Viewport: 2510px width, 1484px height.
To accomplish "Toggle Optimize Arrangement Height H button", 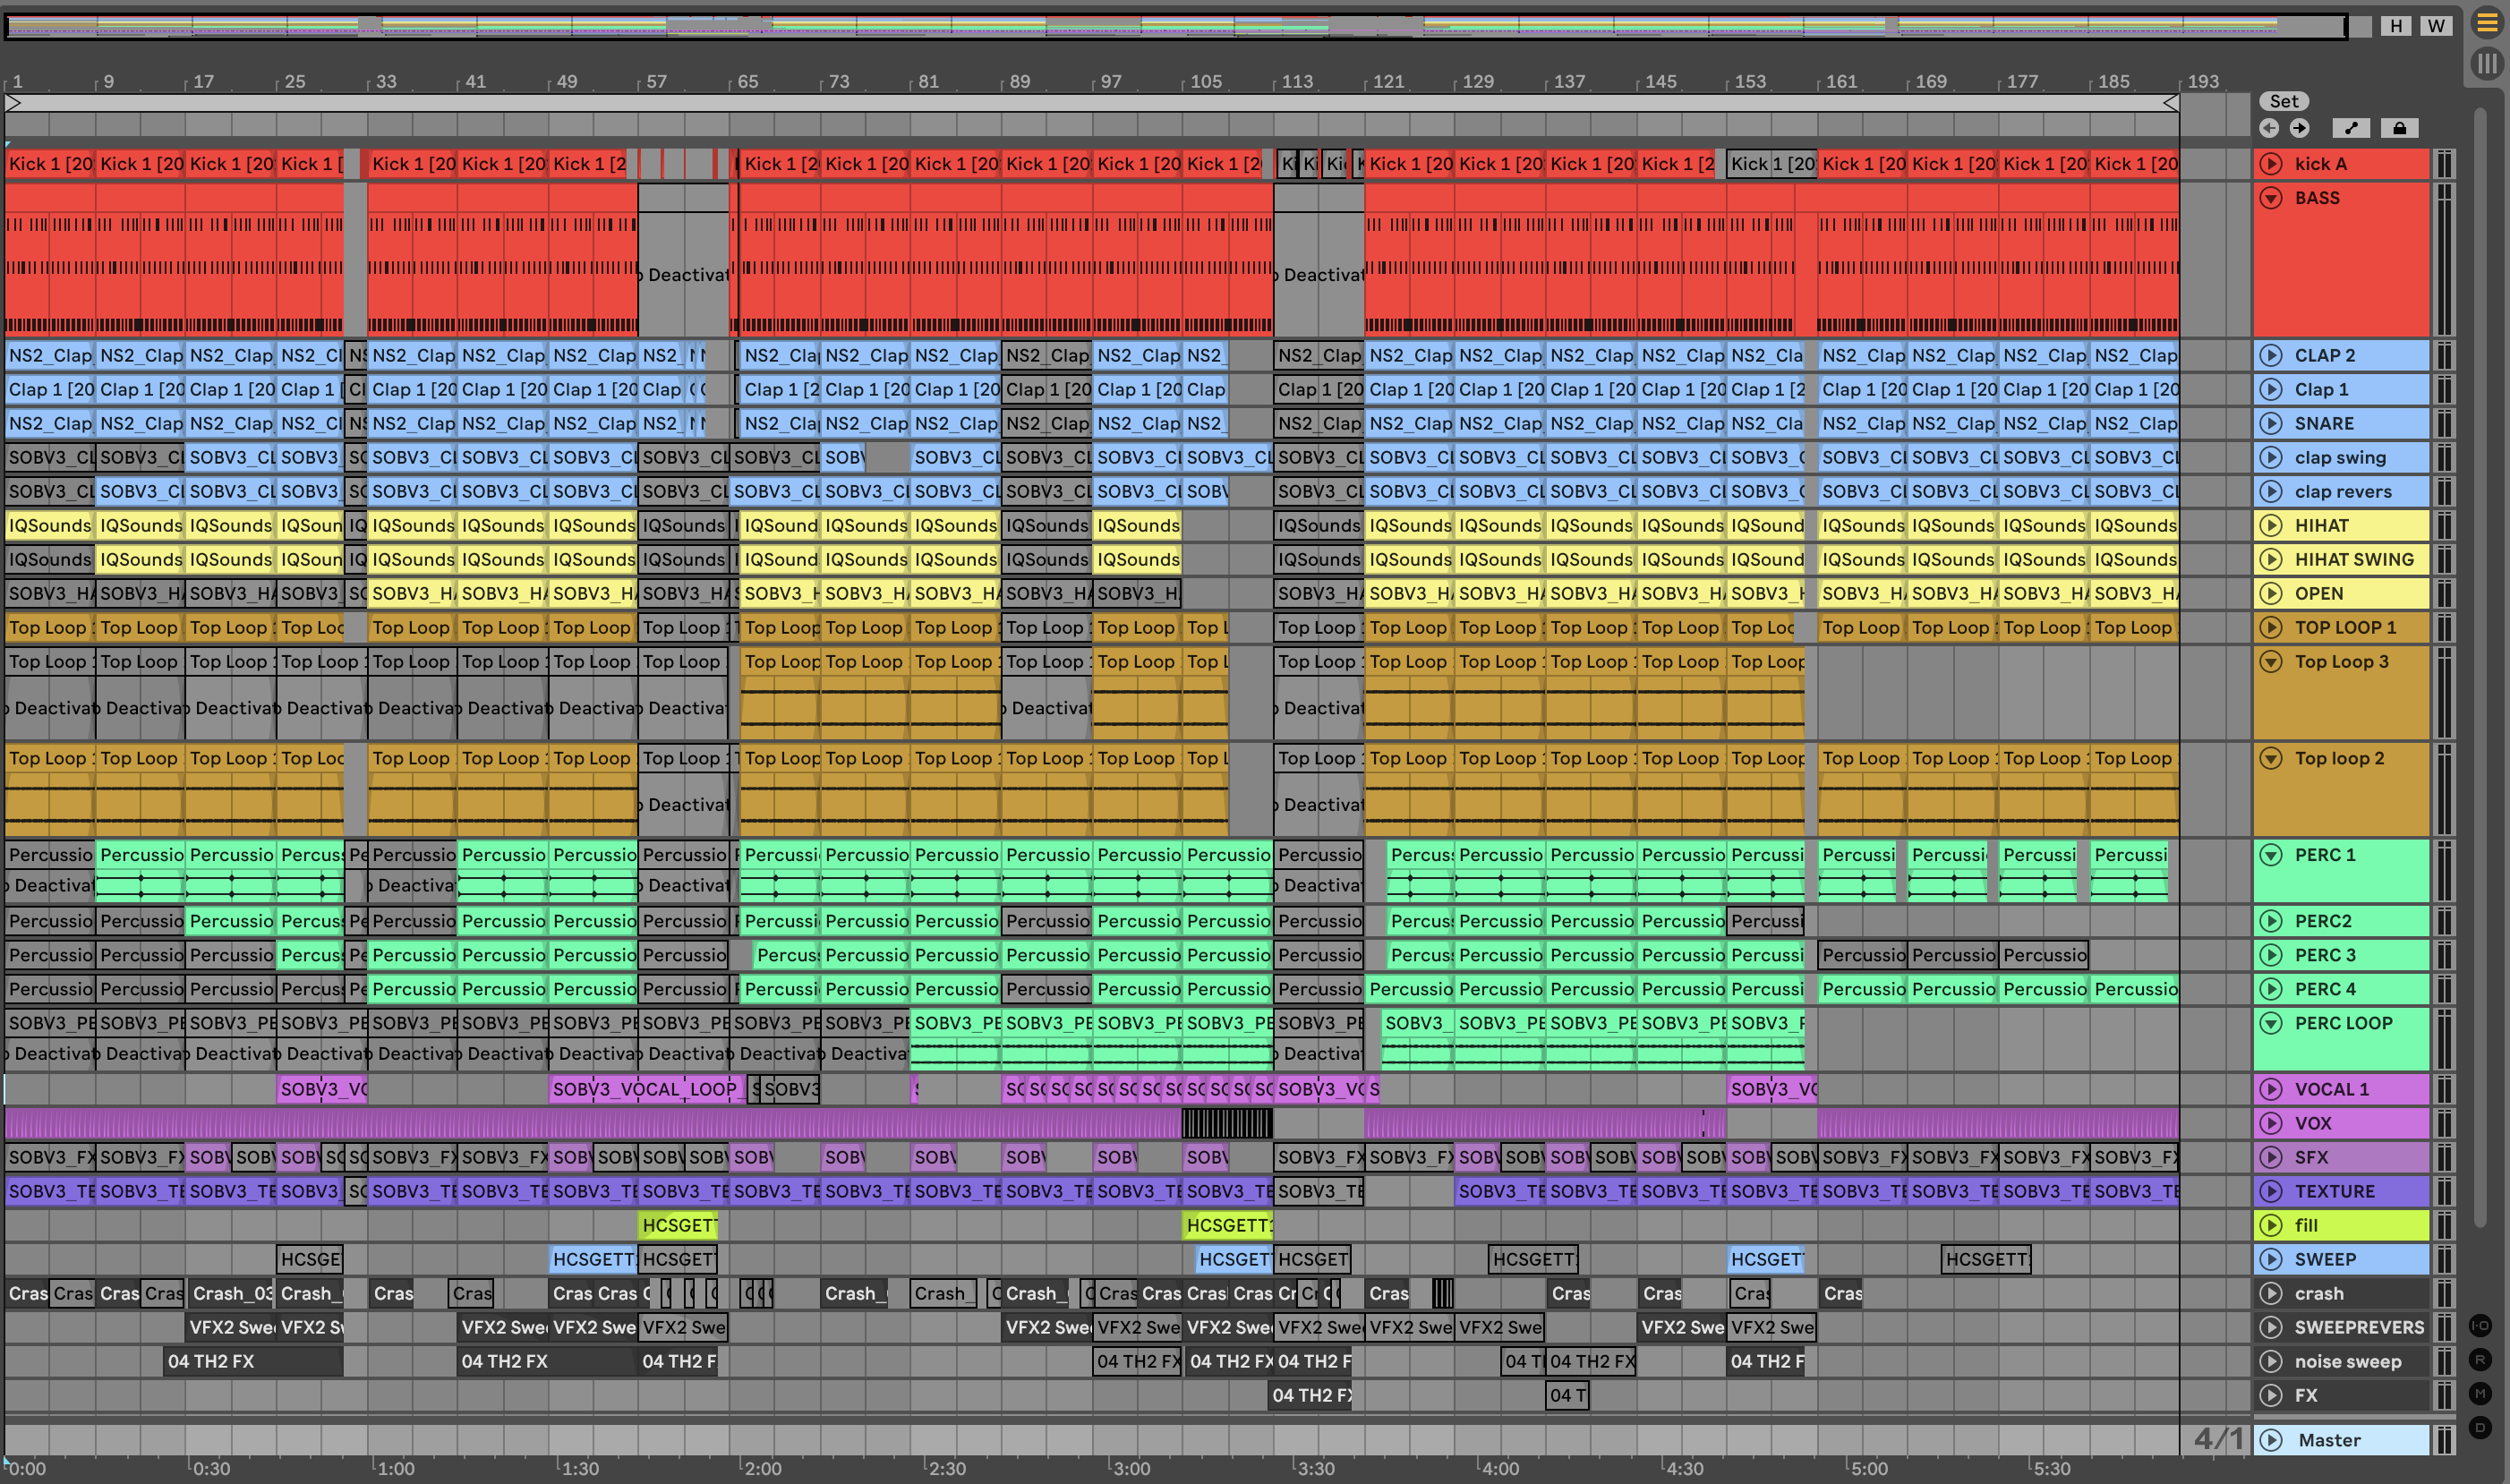I will click(x=2396, y=26).
